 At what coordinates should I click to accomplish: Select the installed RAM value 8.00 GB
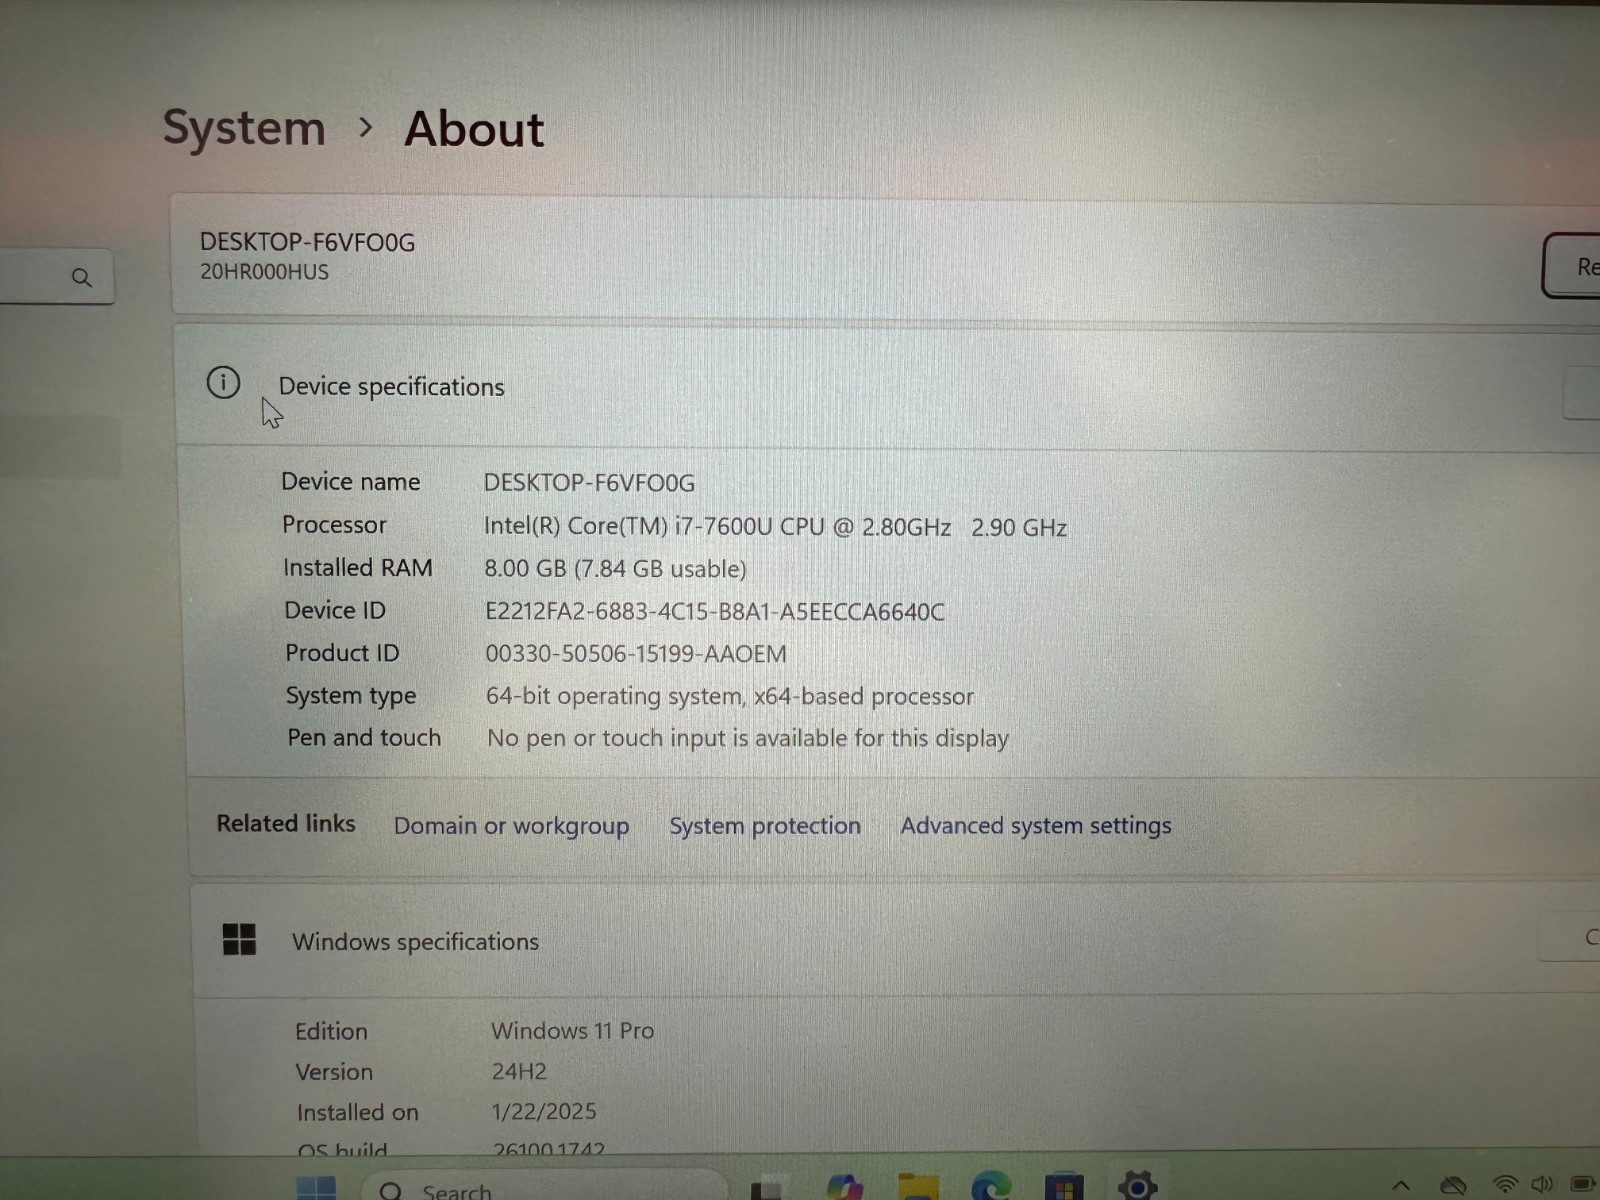click(x=615, y=569)
